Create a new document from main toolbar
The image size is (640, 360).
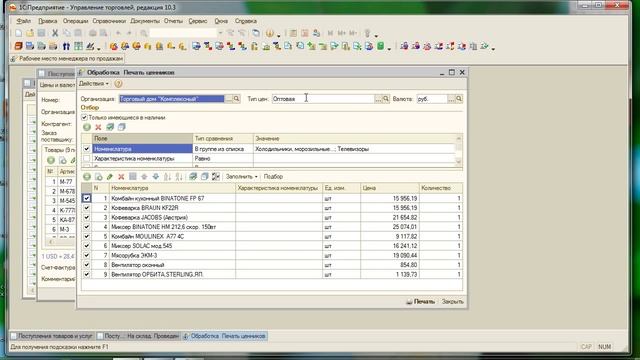pyautogui.click(x=18, y=33)
